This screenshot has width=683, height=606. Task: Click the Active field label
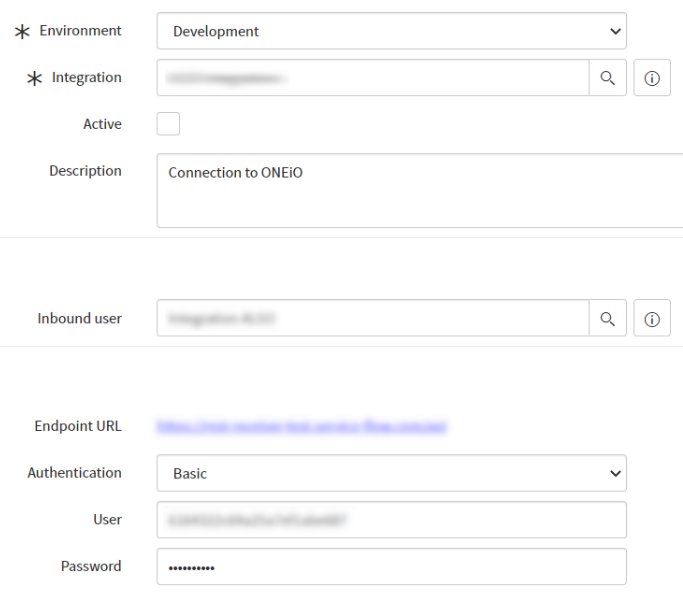102,124
